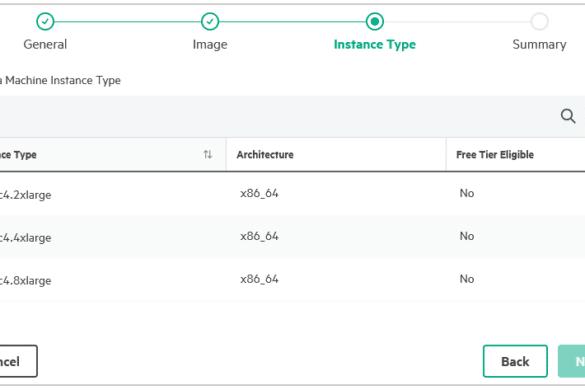Sort by Instance Type column arrows

208,154
